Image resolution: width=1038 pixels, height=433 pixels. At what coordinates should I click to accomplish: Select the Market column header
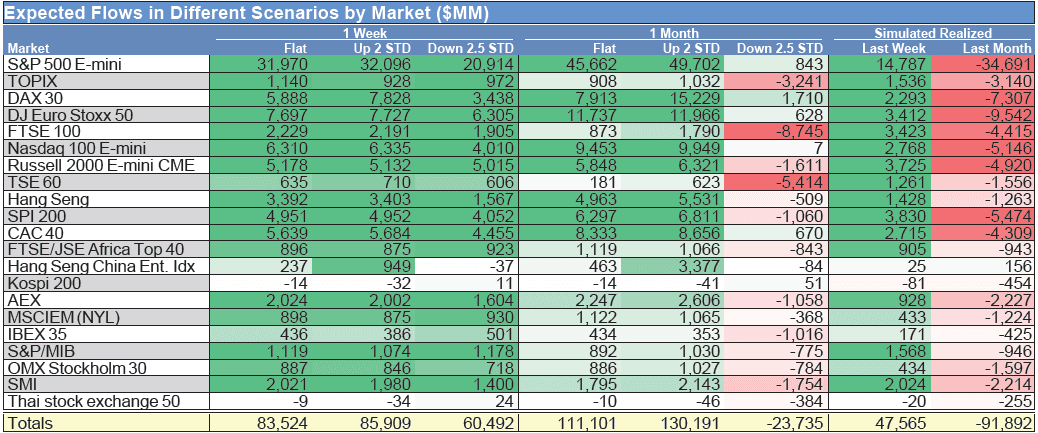click(x=26, y=48)
